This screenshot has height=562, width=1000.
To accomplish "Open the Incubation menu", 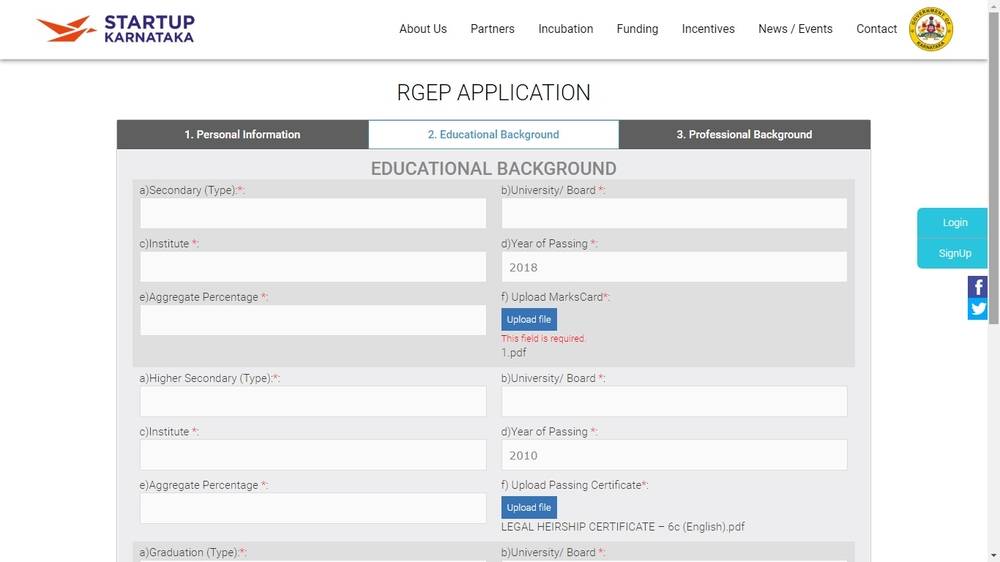I will coord(566,29).
